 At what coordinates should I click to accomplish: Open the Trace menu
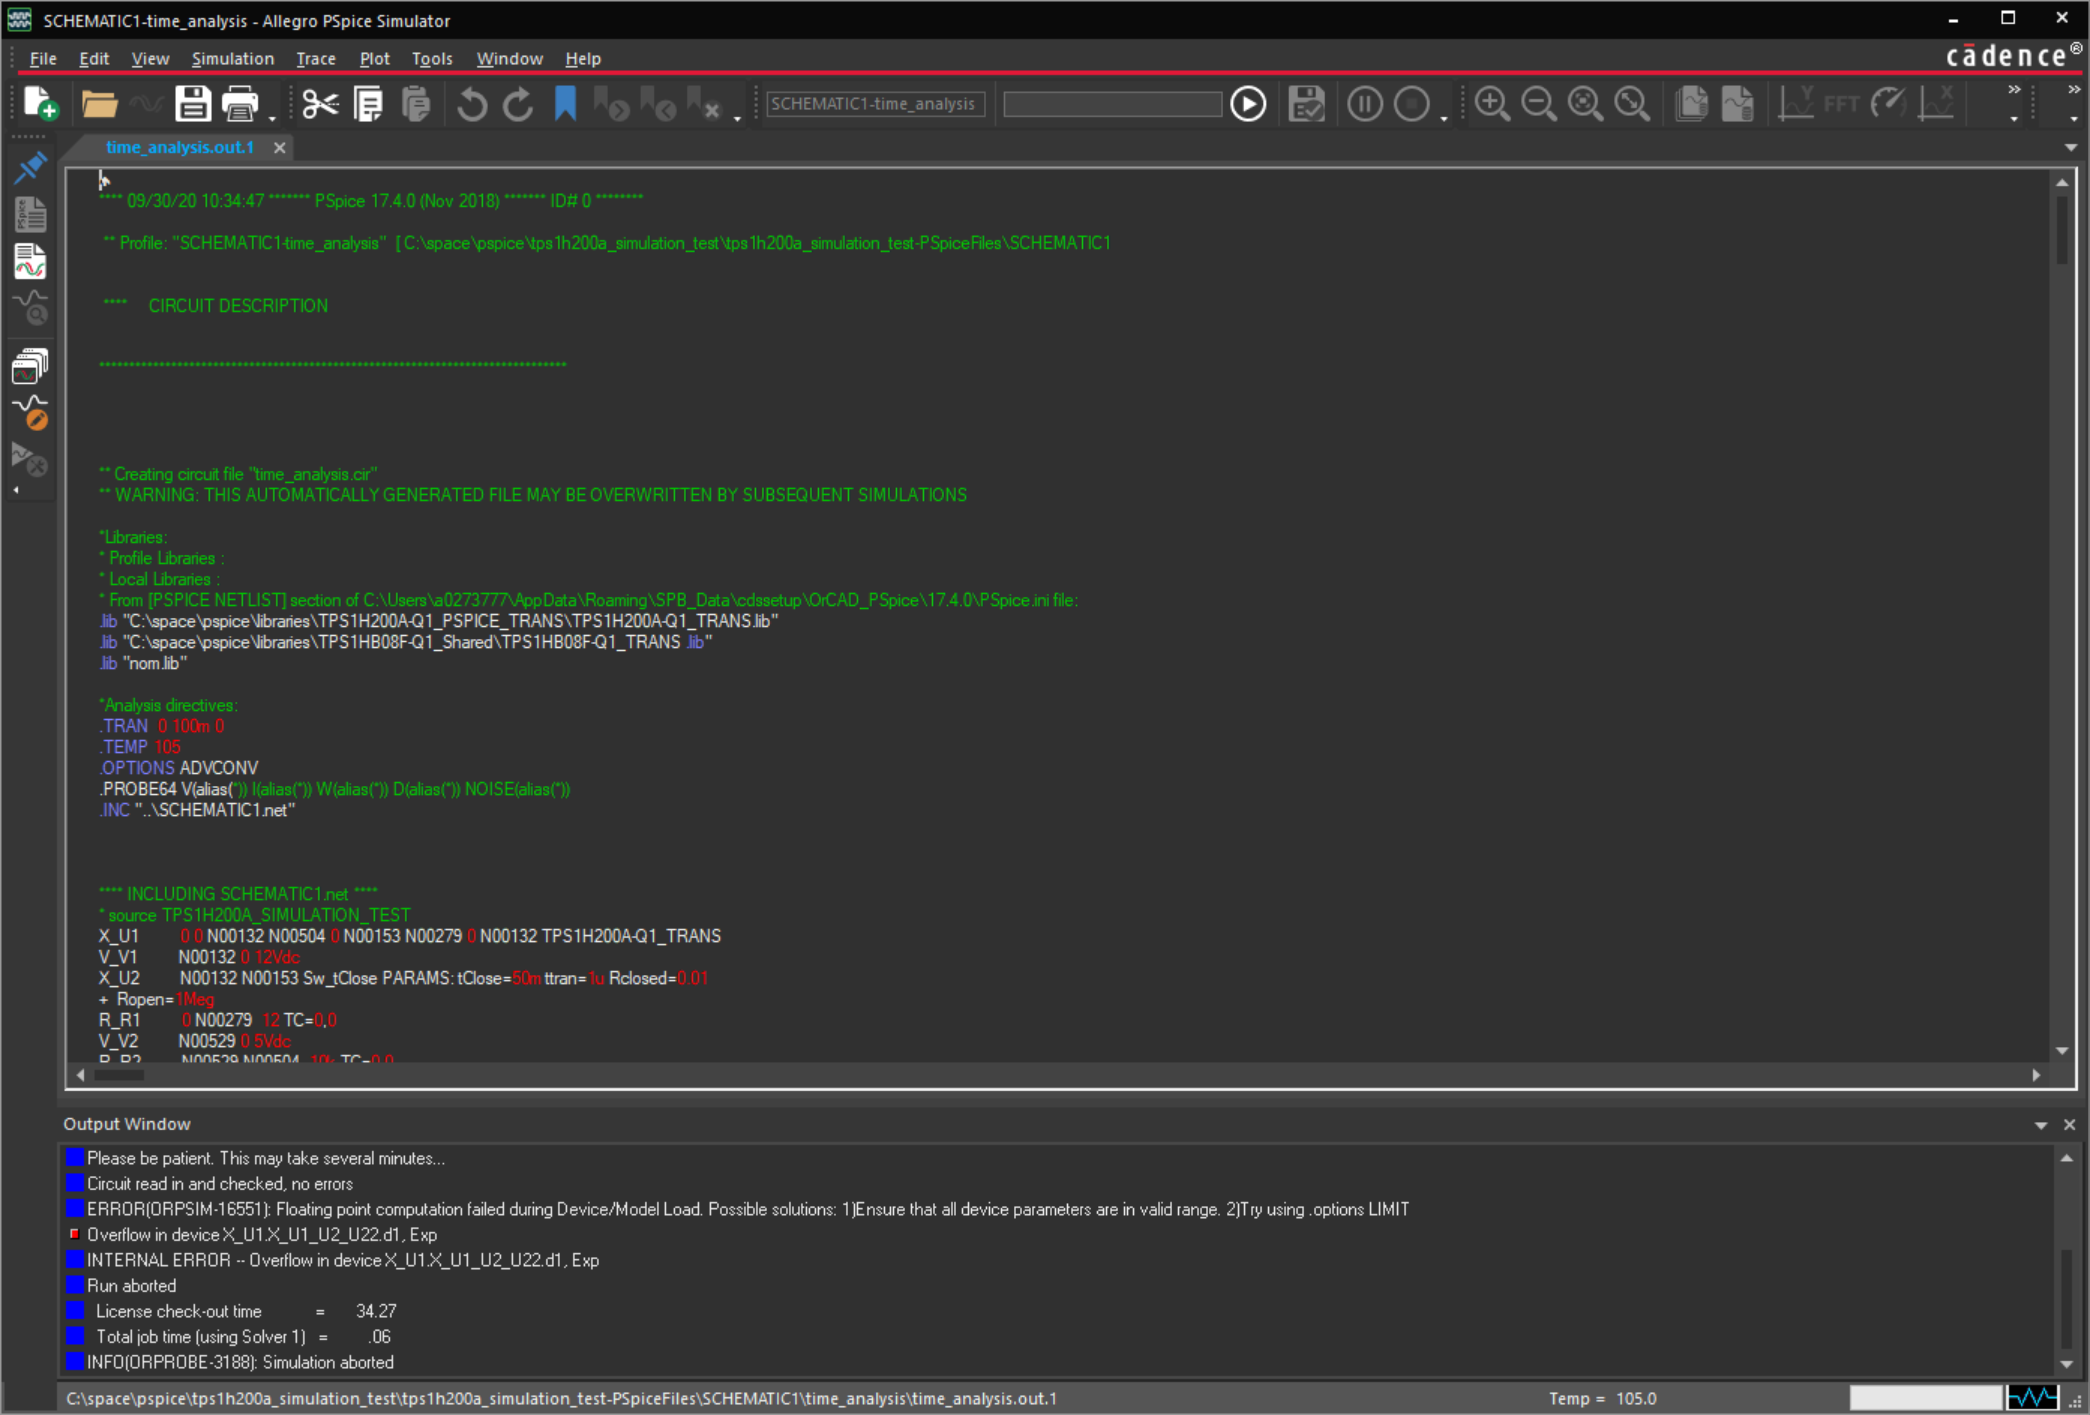tap(316, 58)
